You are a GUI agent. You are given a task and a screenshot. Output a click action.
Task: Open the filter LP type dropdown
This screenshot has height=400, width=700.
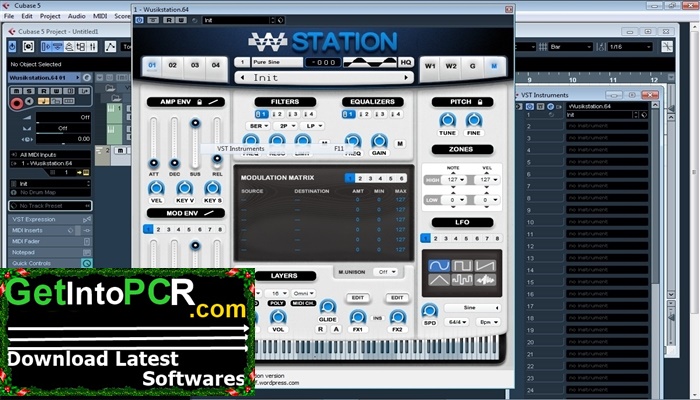312,126
